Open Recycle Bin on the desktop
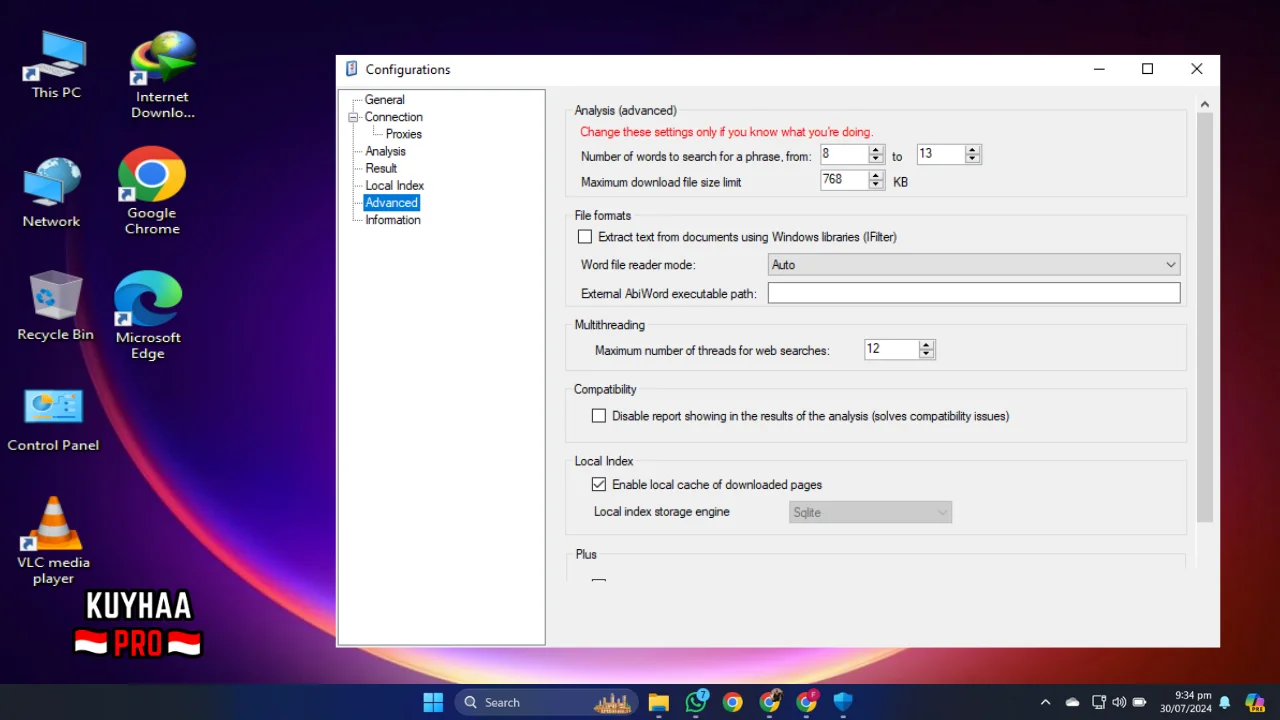 [x=55, y=306]
